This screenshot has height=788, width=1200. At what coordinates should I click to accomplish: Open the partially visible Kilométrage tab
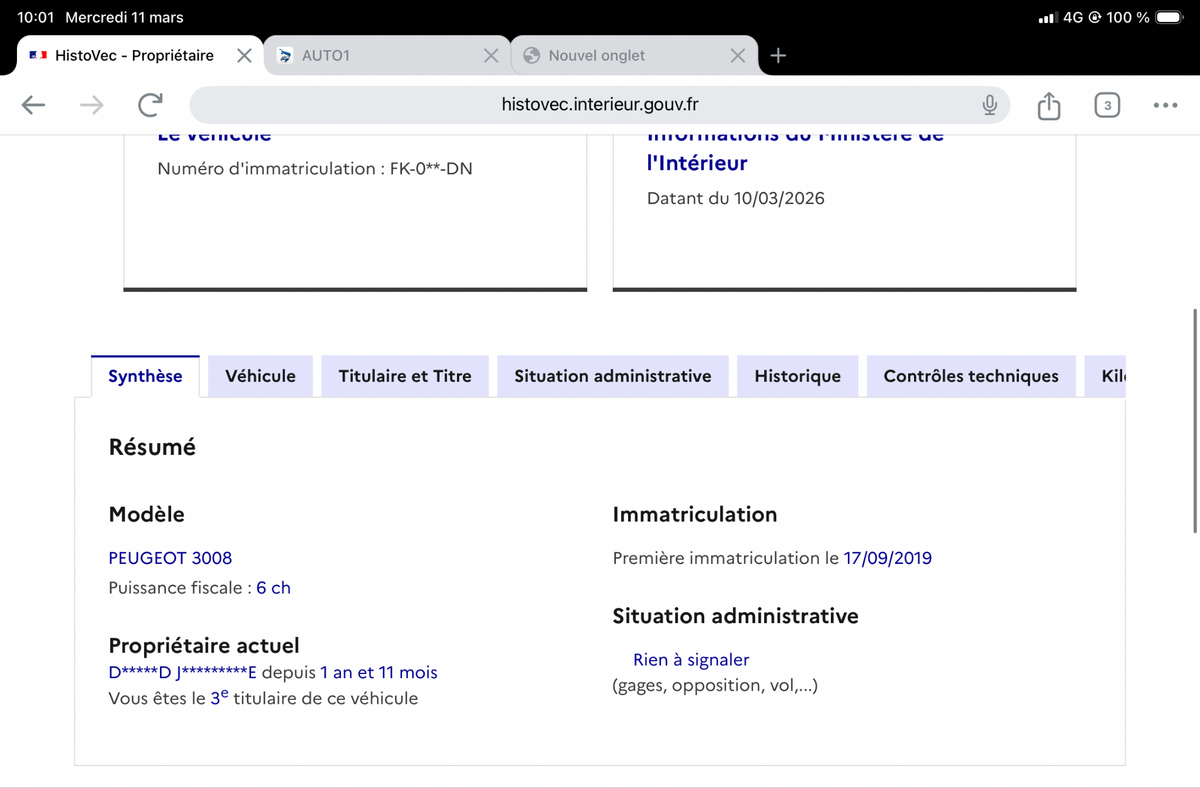click(1105, 376)
